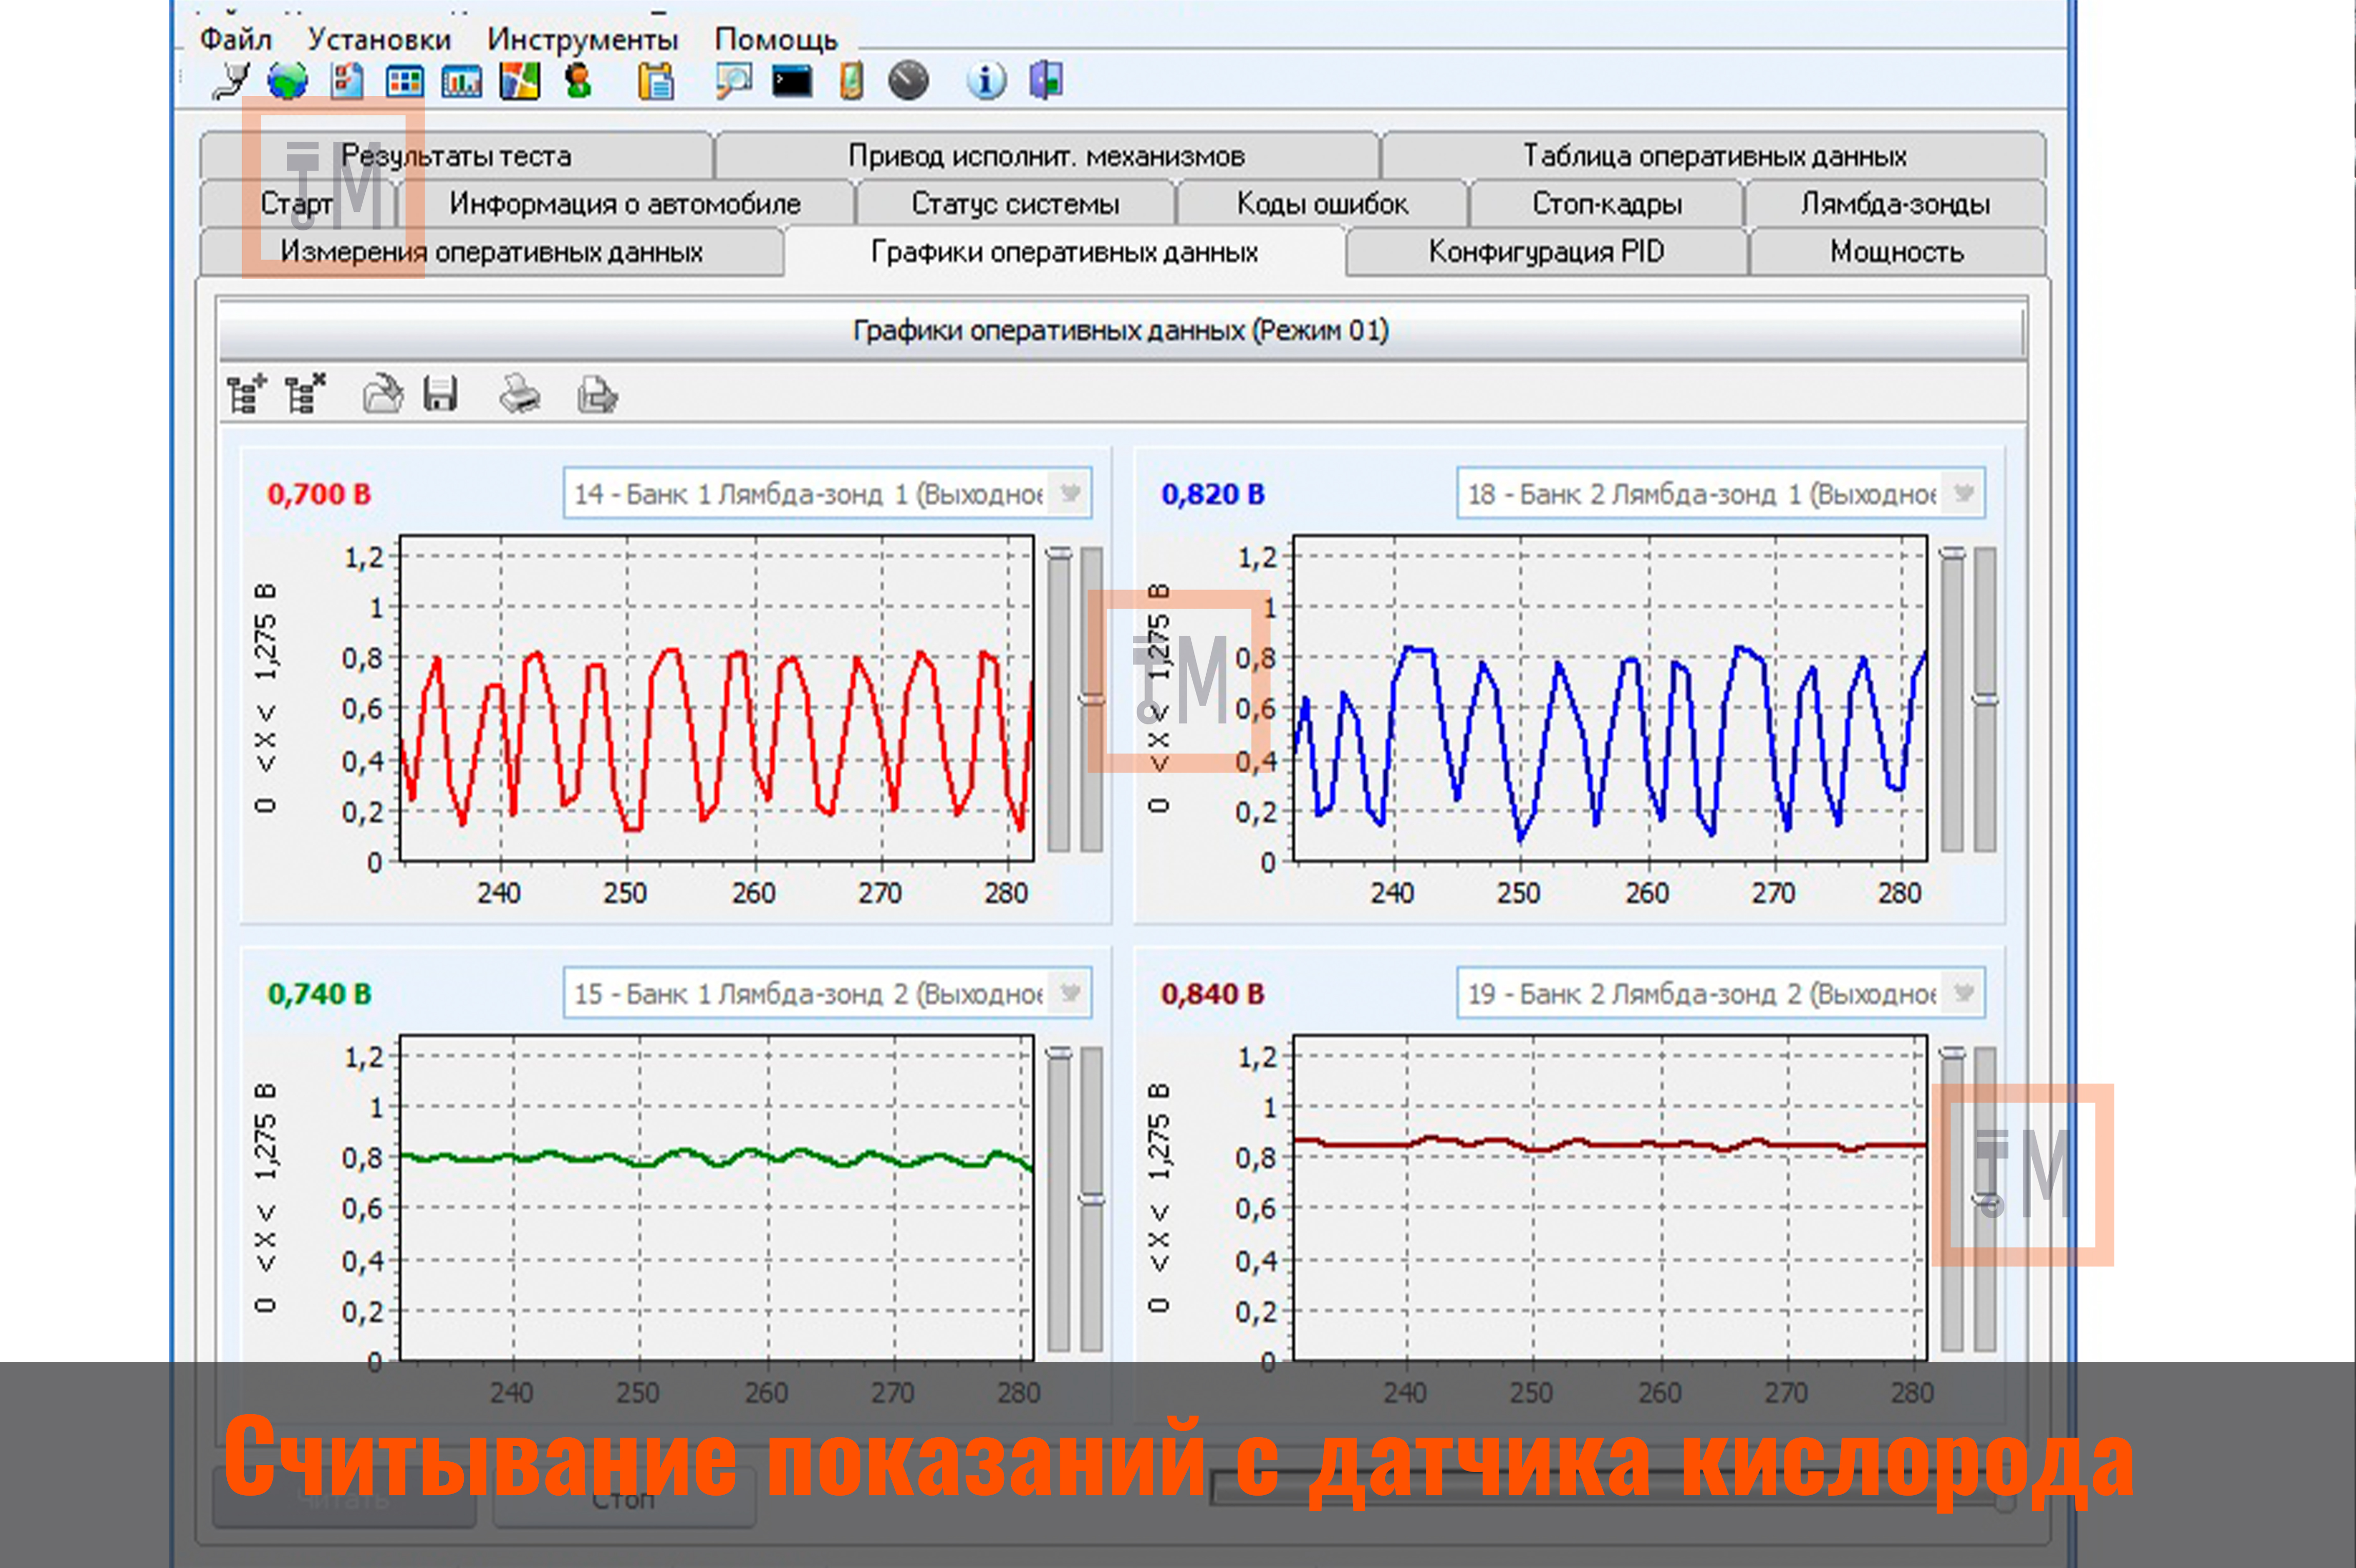Click the exit door toolbar icon
The height and width of the screenshot is (1568, 2356).
(x=1046, y=81)
